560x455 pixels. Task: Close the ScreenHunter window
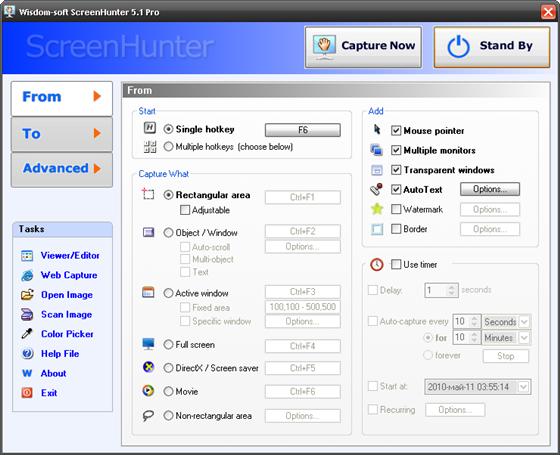tap(548, 11)
